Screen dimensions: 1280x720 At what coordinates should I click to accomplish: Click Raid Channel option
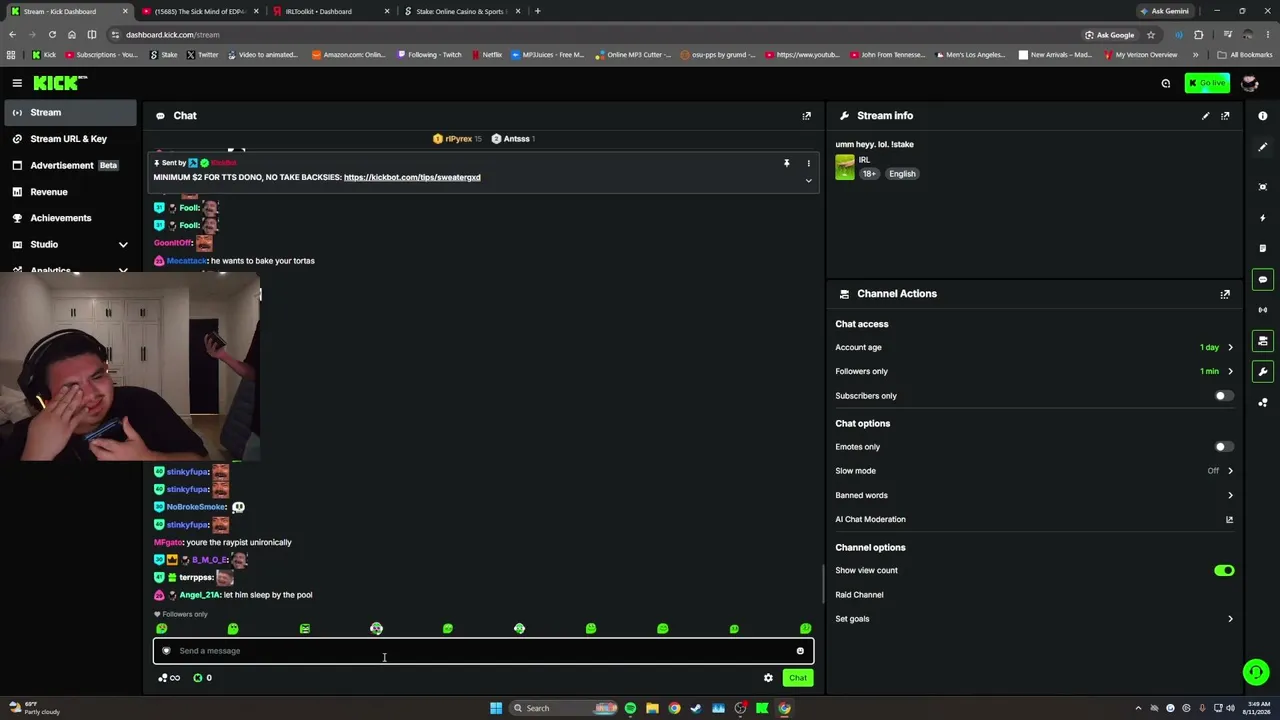859,595
